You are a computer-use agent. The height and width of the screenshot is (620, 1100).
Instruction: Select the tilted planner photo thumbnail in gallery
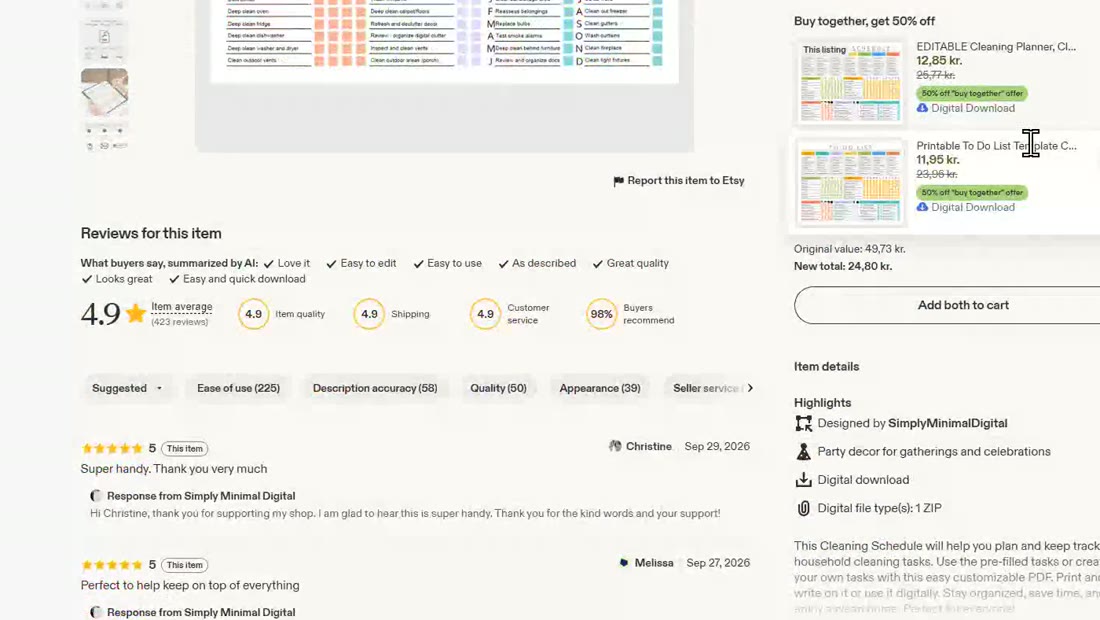[105, 92]
